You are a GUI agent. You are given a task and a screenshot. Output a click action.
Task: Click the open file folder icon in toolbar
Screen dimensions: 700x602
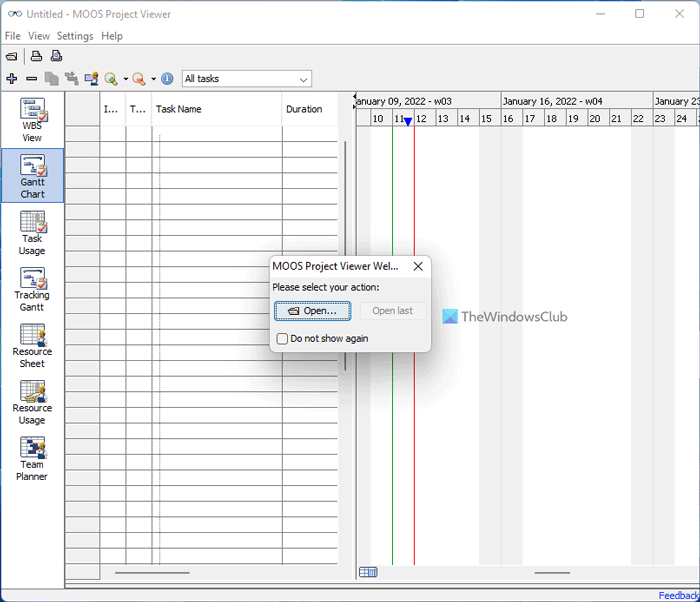tap(11, 56)
